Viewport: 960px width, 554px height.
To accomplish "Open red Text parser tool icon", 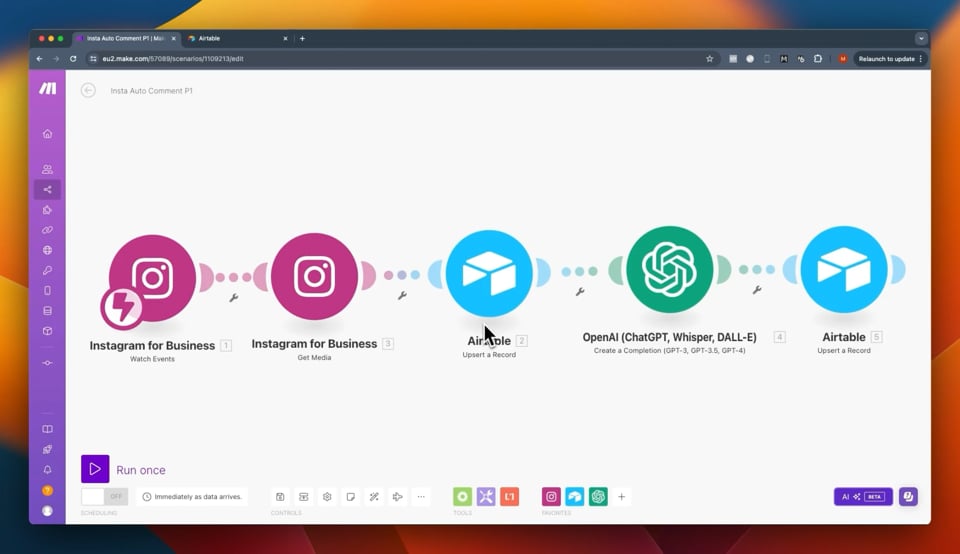I will (509, 496).
